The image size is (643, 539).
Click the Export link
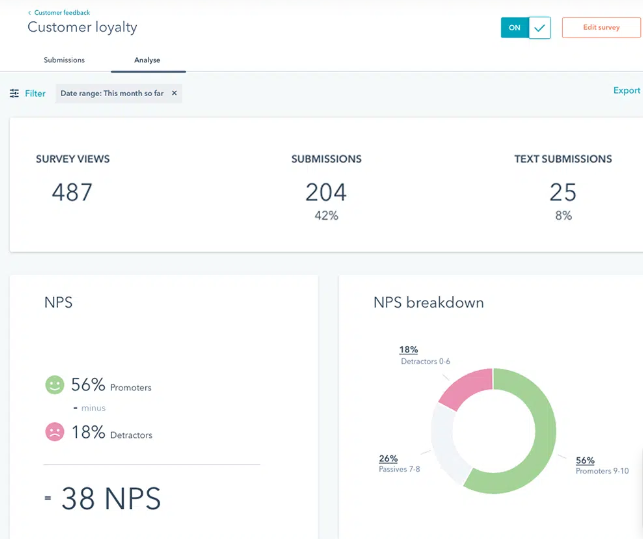626,91
